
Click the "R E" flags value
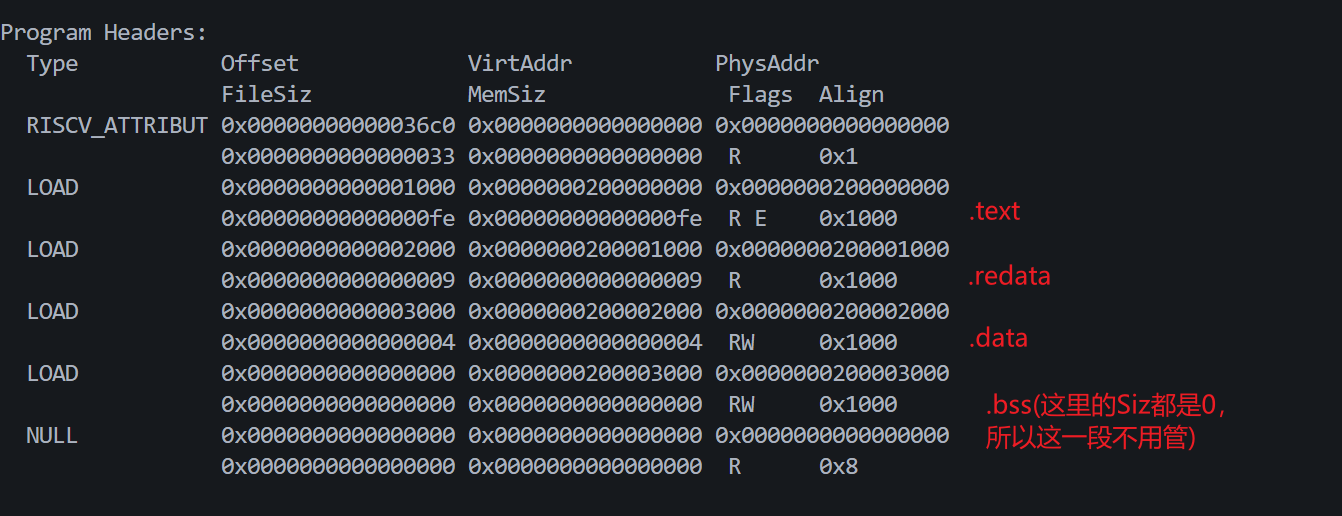coord(747,219)
